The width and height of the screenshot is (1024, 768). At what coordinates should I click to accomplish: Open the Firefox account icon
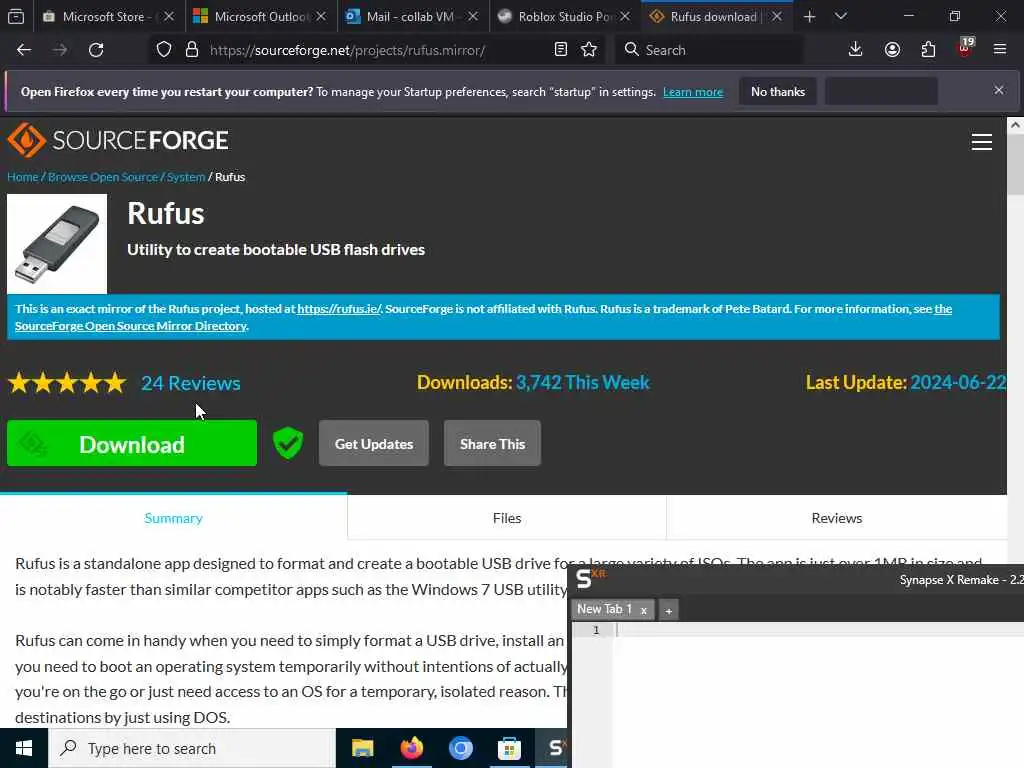pos(892,50)
